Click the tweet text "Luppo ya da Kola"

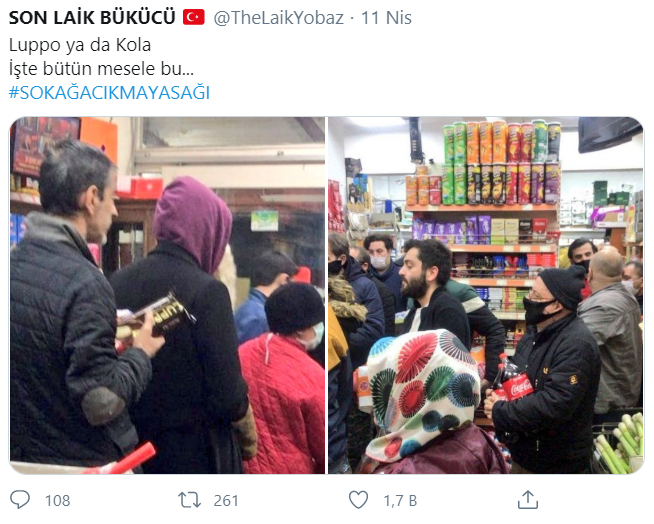tap(80, 45)
